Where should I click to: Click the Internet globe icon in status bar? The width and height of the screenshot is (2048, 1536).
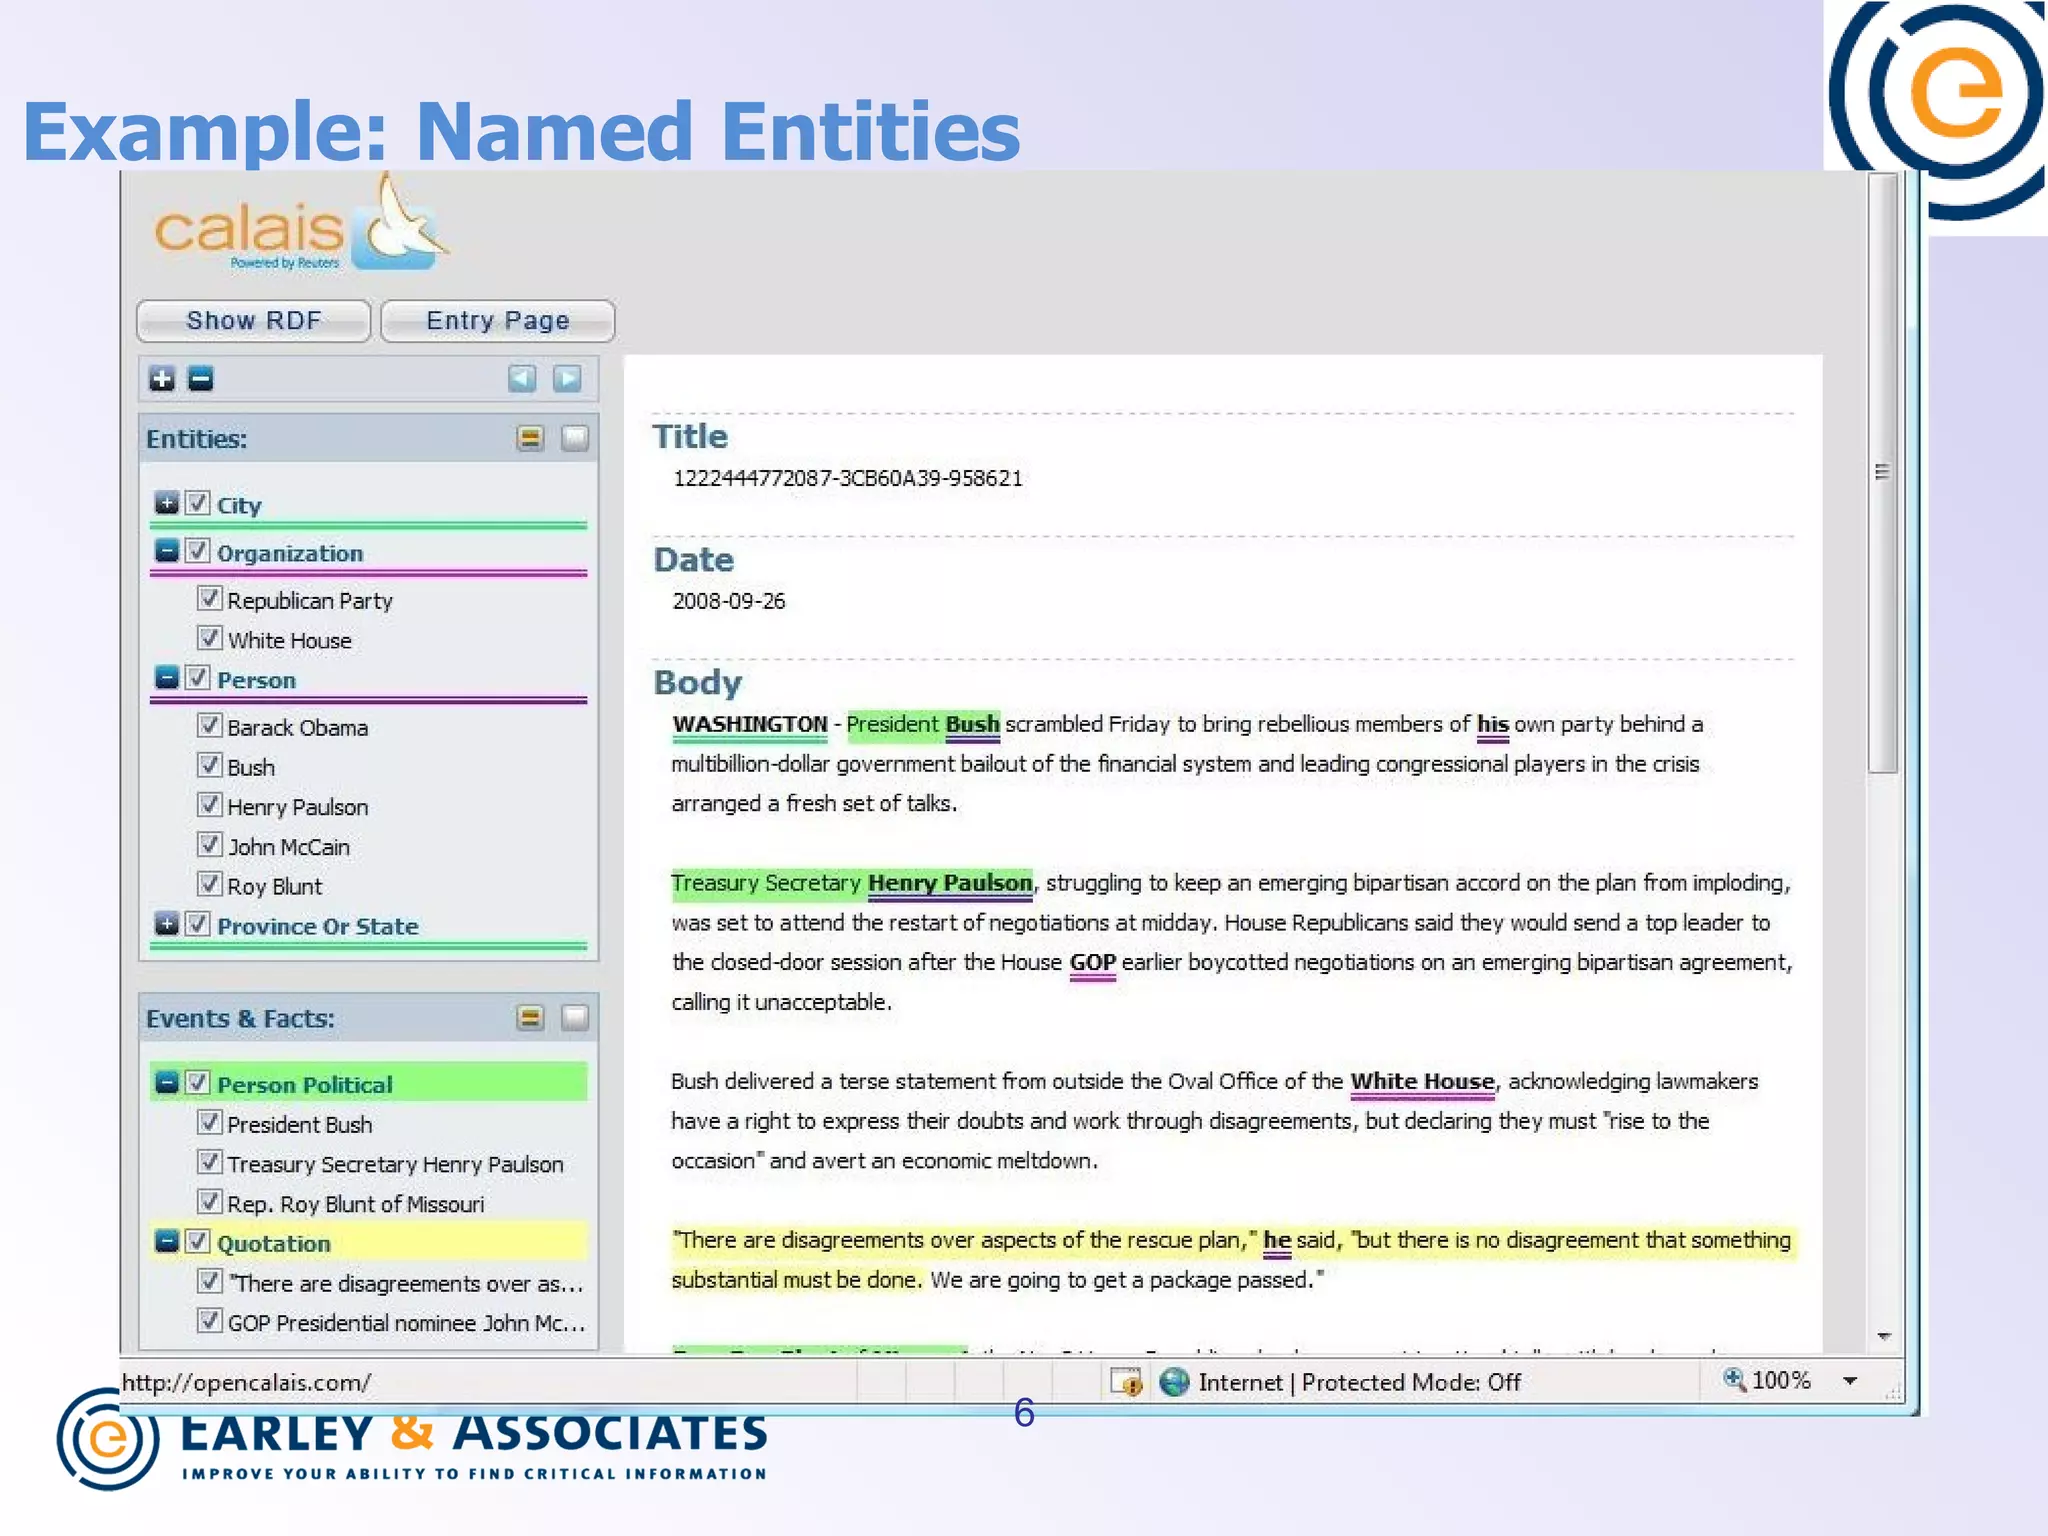pyautogui.click(x=1174, y=1382)
